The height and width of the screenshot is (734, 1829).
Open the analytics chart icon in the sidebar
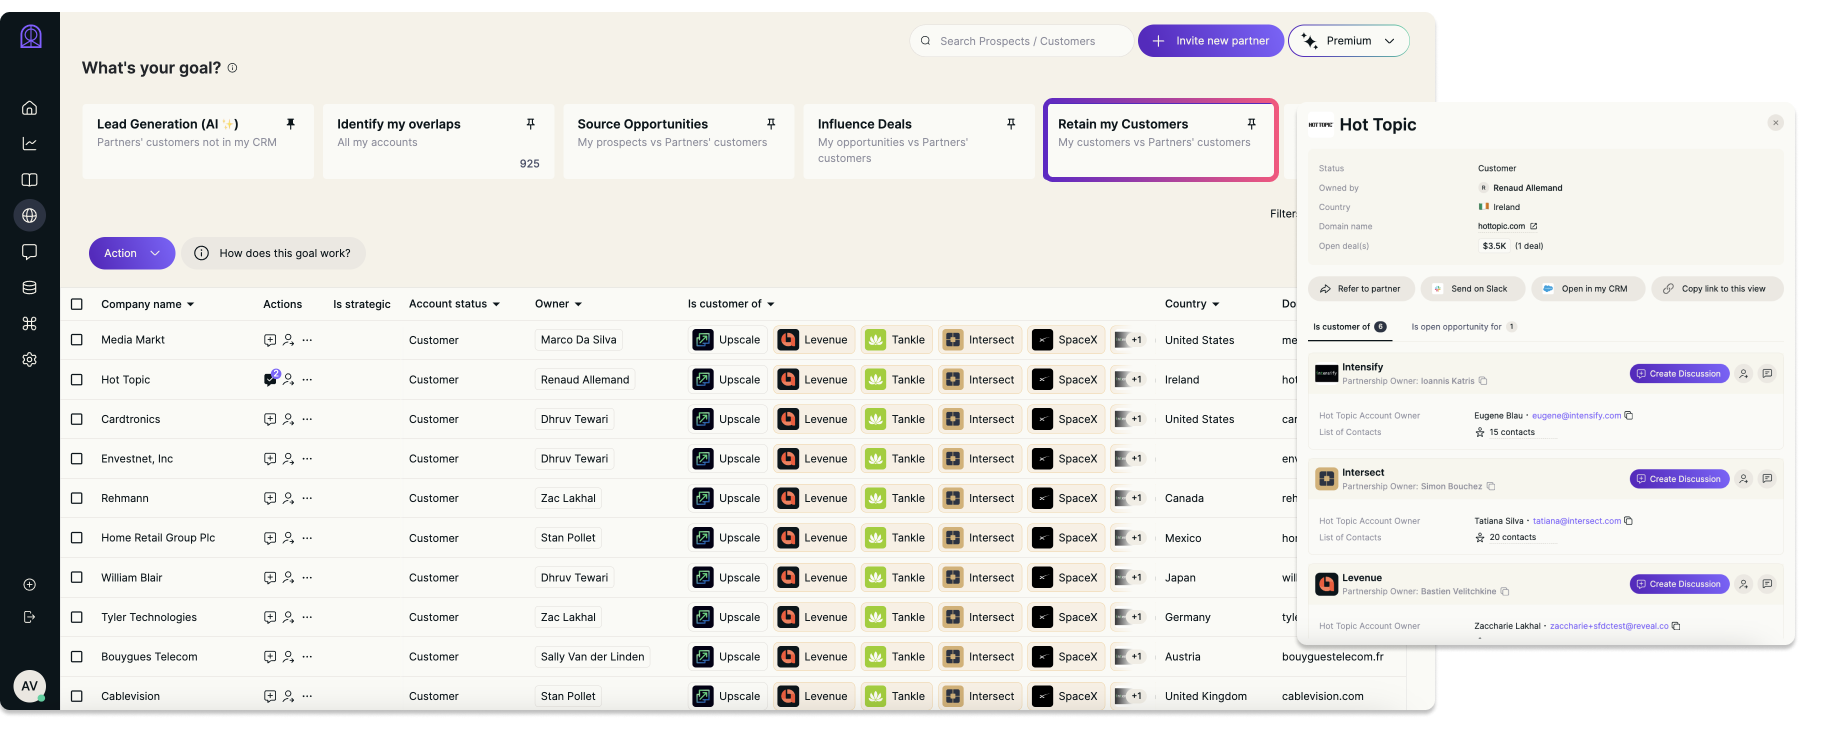coord(30,144)
